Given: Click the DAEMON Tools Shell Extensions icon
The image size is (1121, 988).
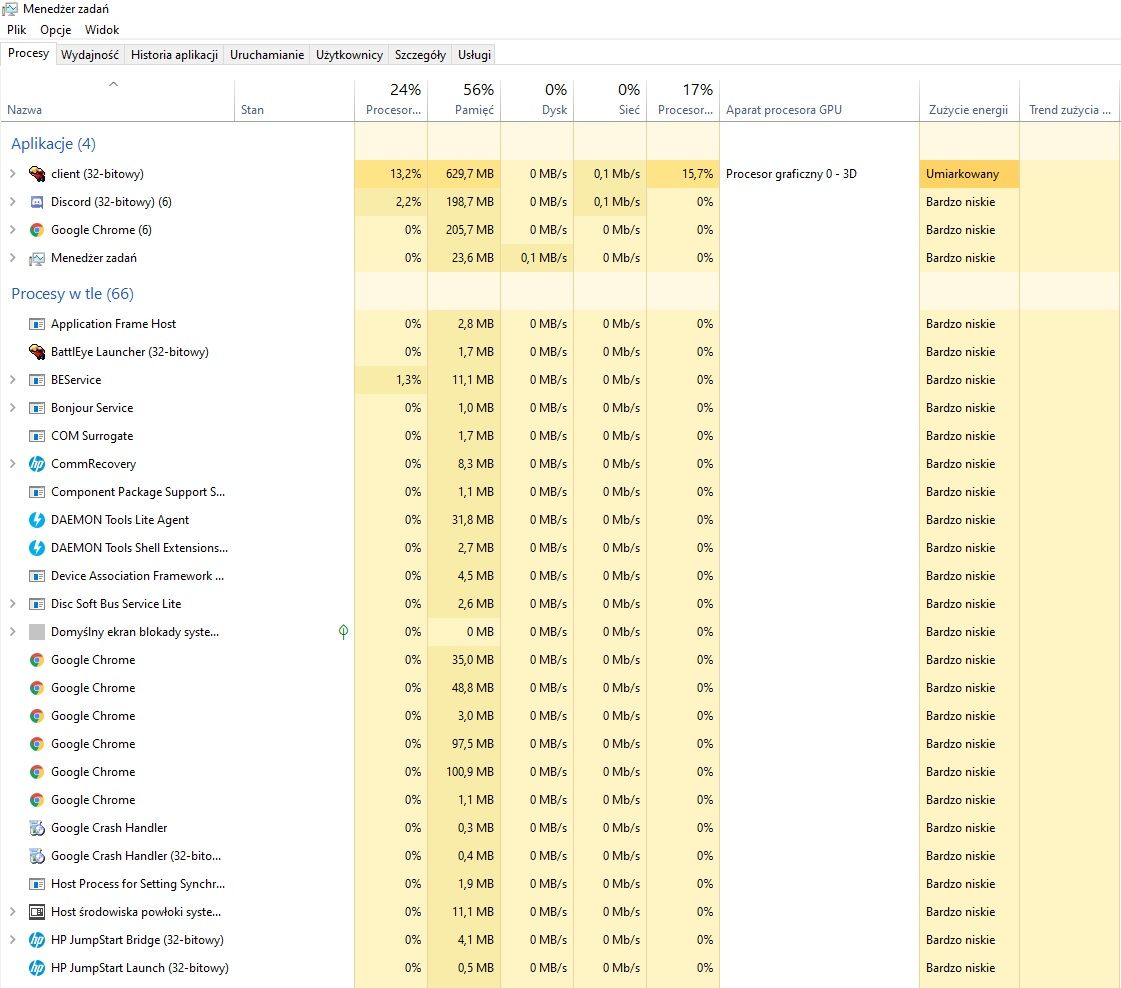Looking at the screenshot, I should pos(36,548).
